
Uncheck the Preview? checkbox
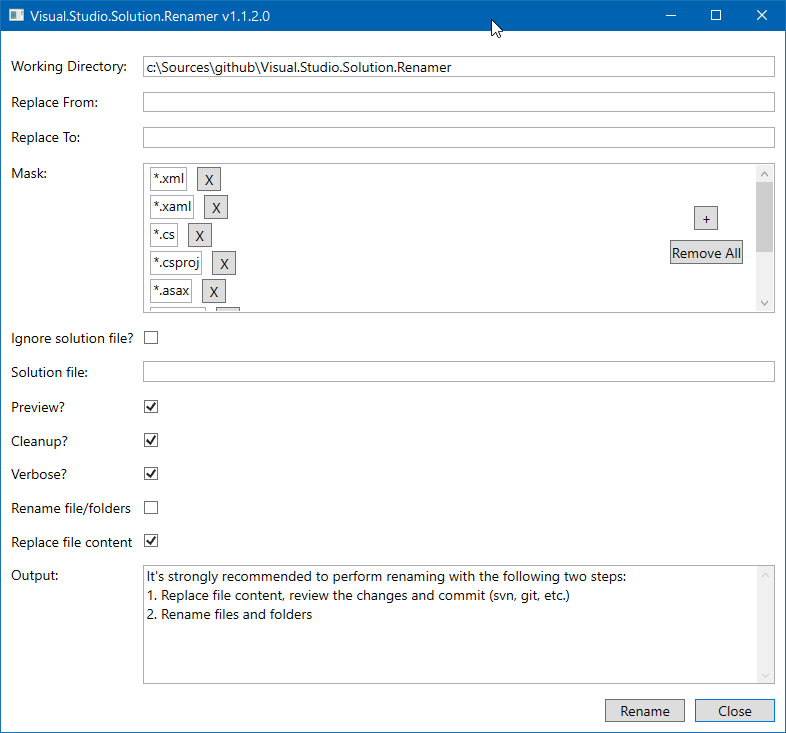tap(151, 407)
